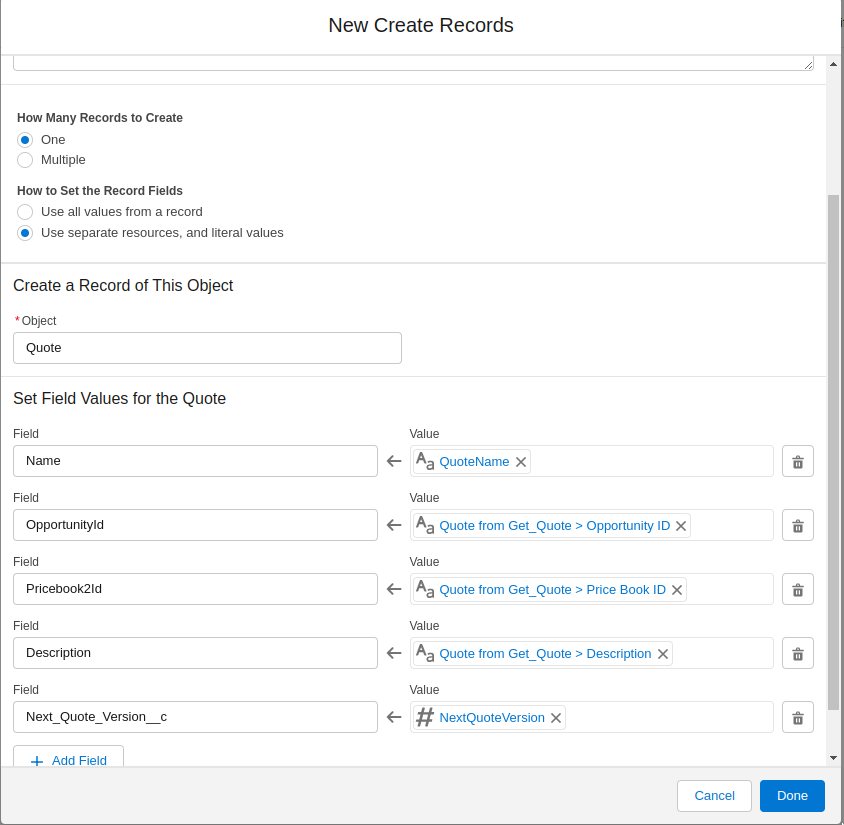The image size is (844, 825).
Task: Click the dialog's vertical scrollbar
Action: pos(833,450)
